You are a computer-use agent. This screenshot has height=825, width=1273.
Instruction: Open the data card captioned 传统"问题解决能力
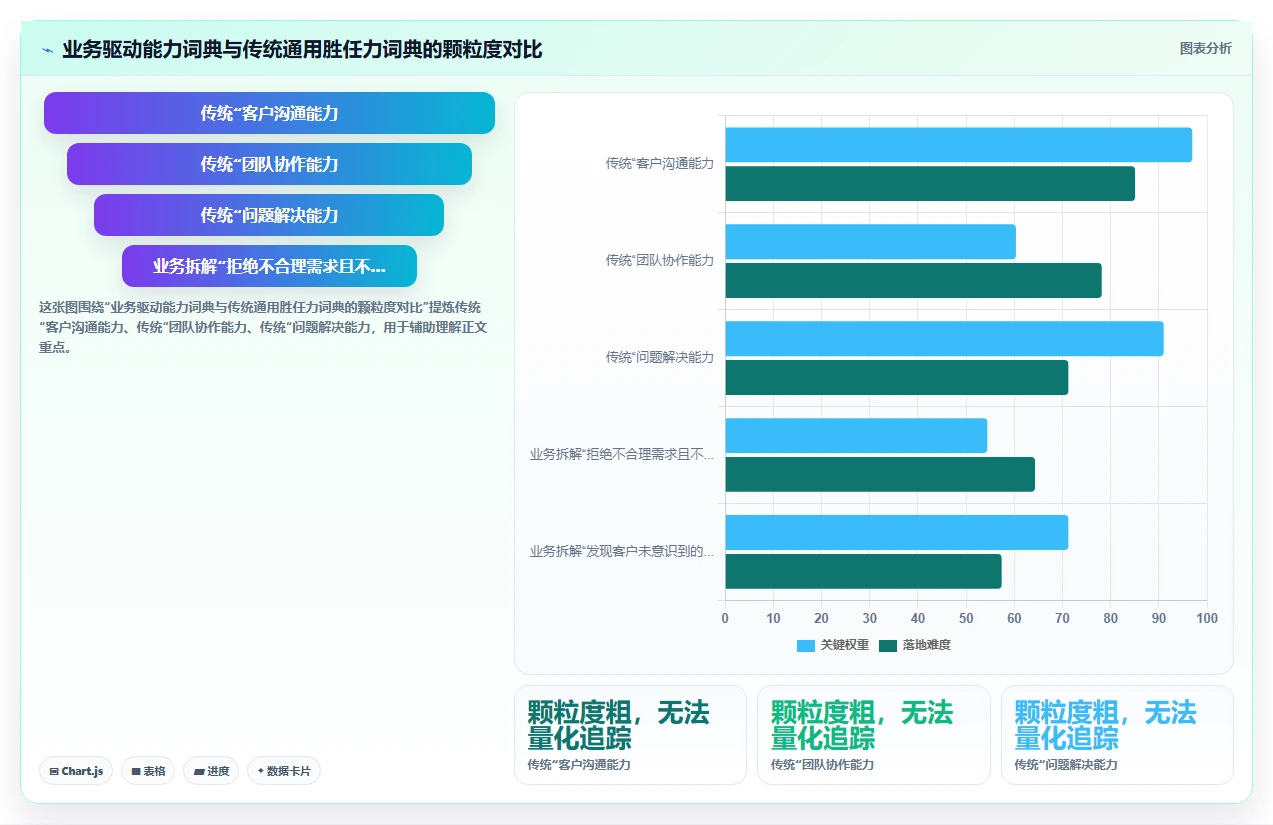pyautogui.click(x=1117, y=735)
